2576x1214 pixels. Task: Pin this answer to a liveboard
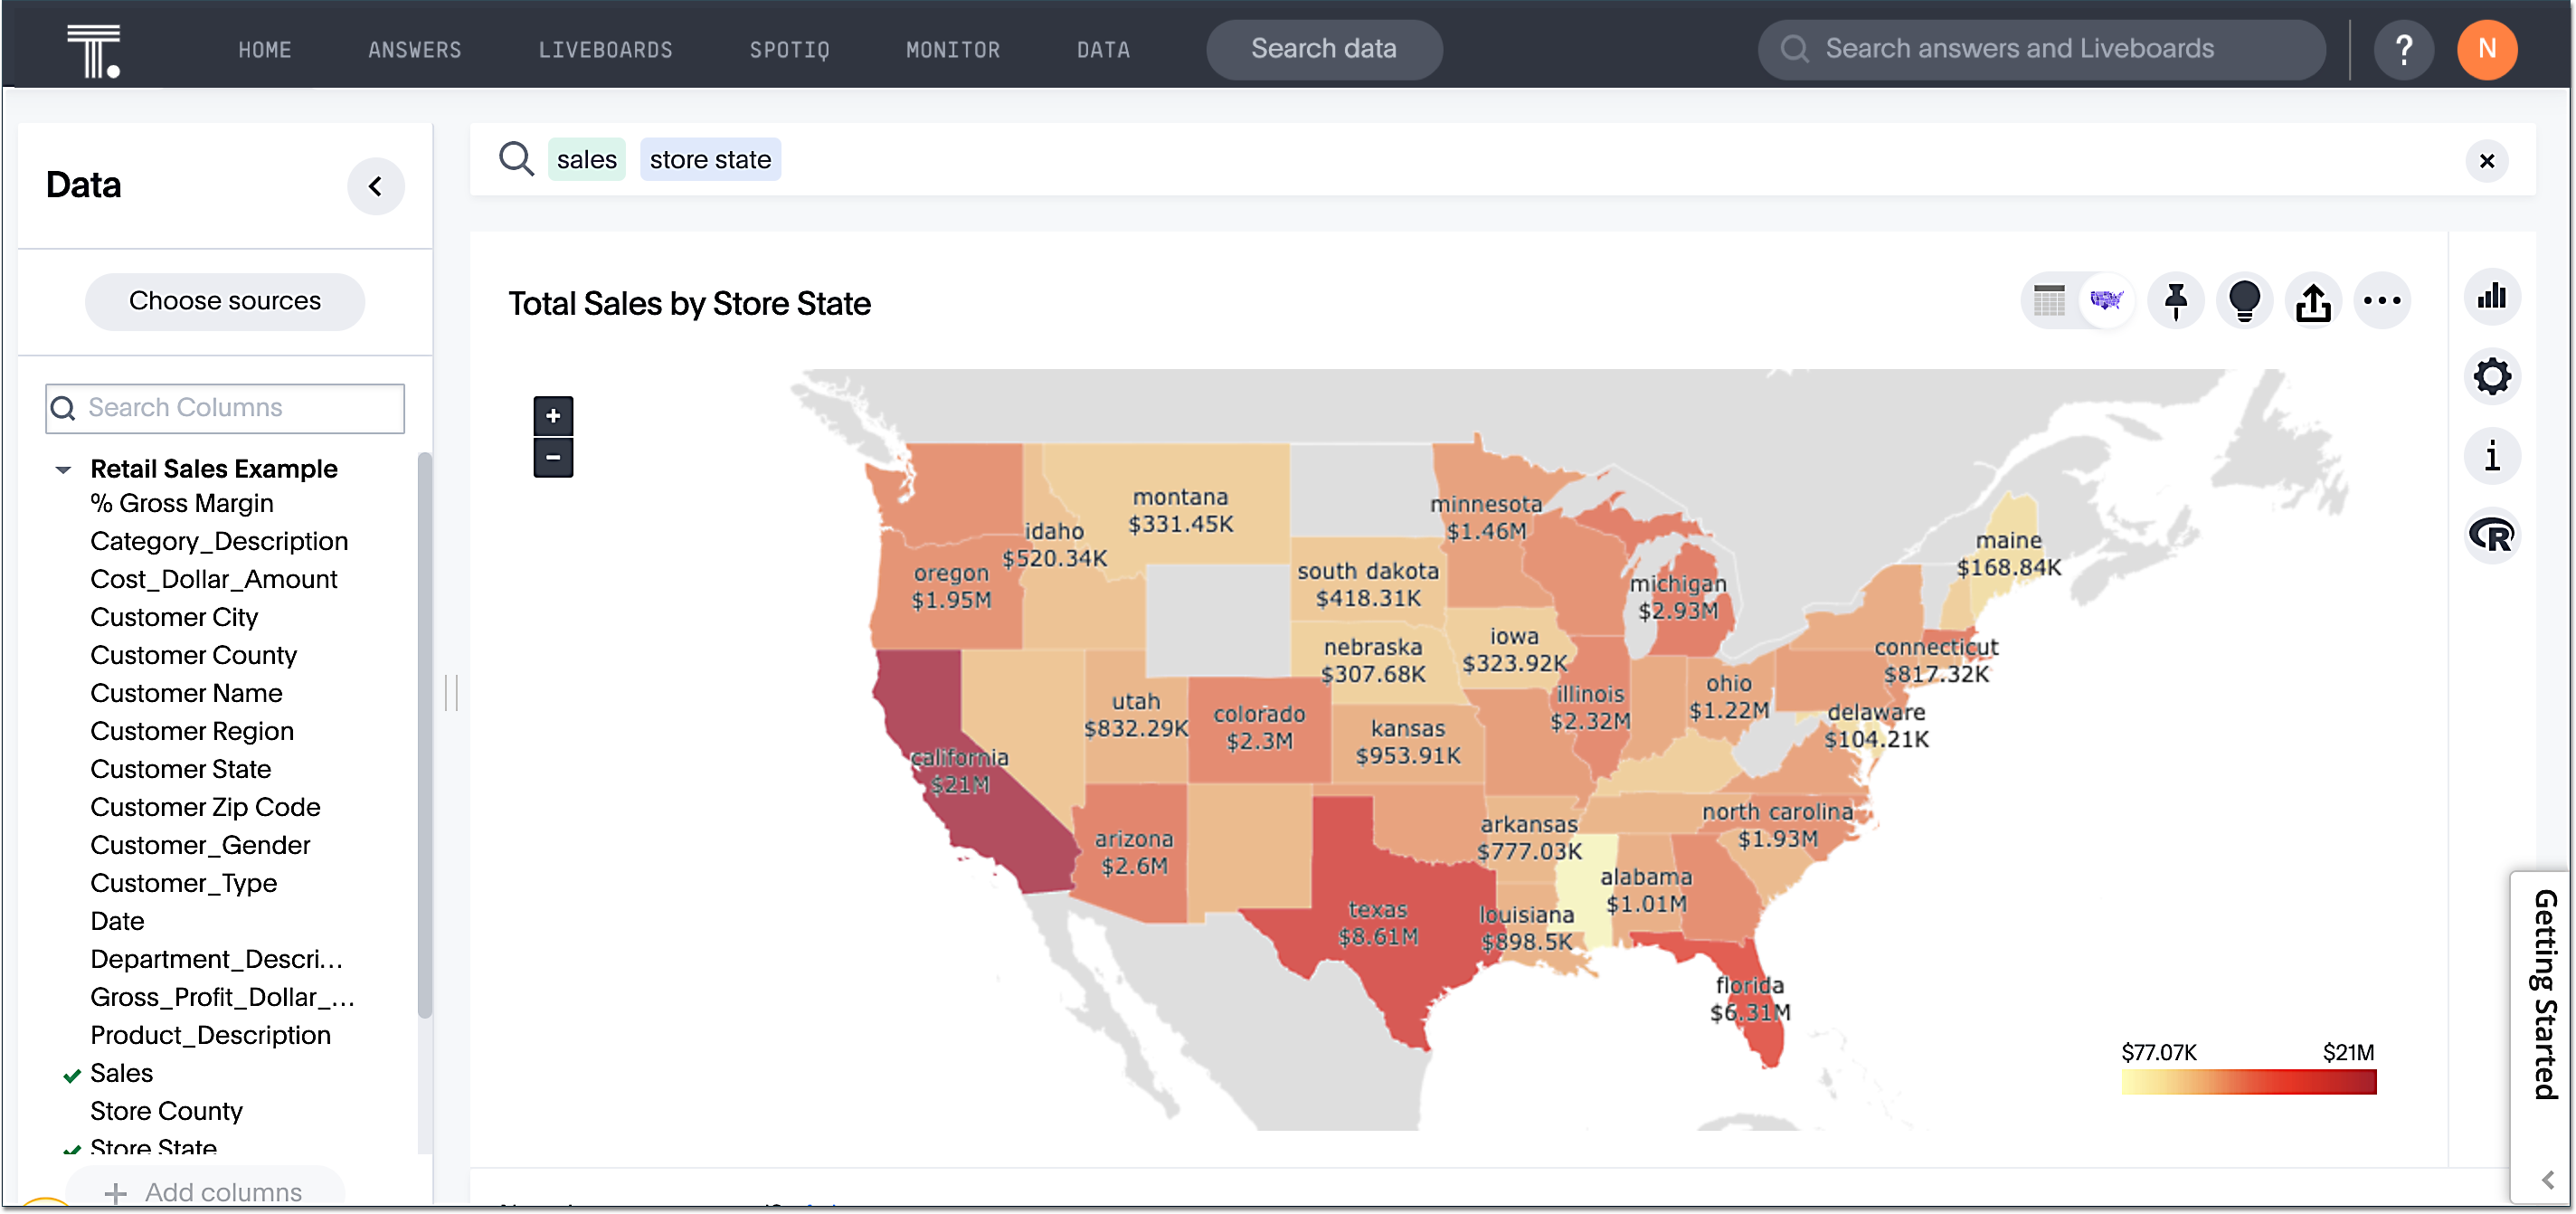(2176, 300)
